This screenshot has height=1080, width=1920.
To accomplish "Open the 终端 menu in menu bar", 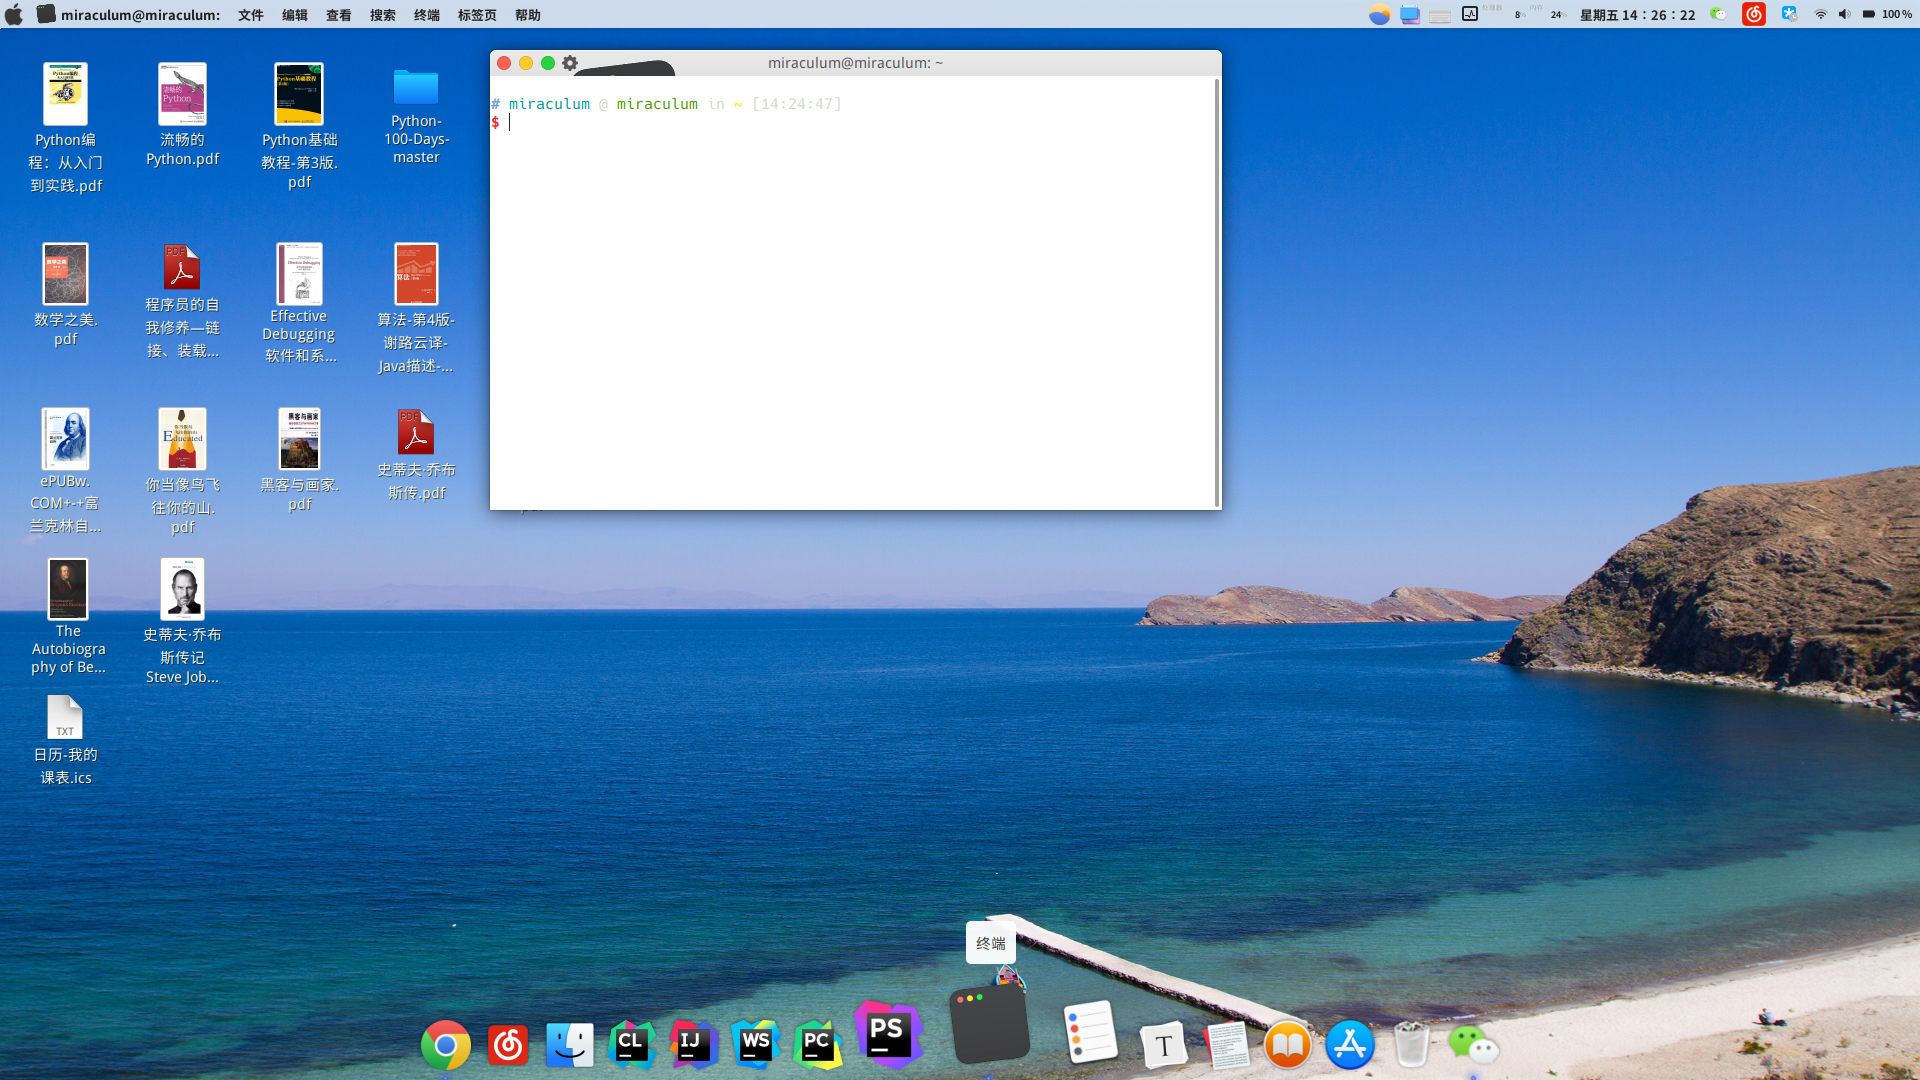I will pos(427,15).
